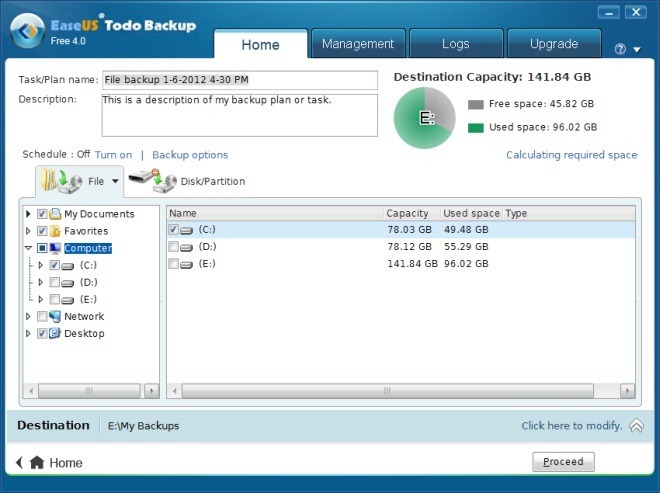Sort list by Capacity column header

[x=412, y=213]
